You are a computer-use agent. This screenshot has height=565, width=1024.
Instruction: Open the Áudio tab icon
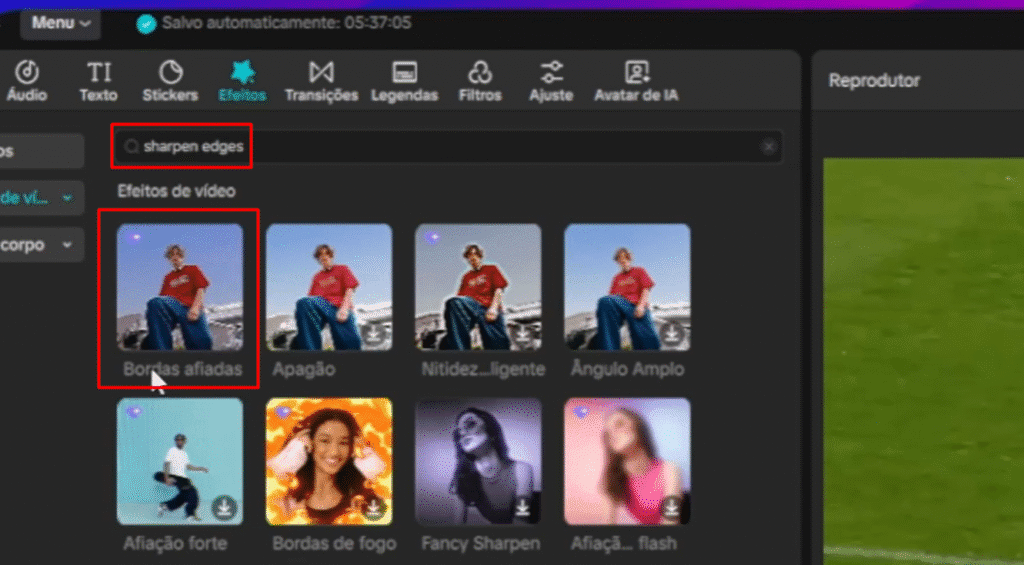(26, 73)
